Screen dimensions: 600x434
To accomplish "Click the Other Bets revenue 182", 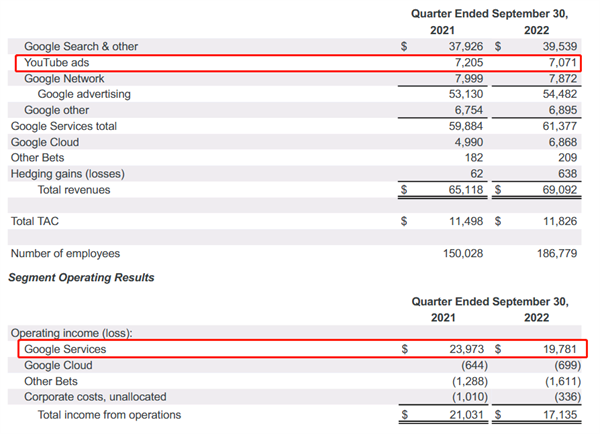I will tap(474, 158).
